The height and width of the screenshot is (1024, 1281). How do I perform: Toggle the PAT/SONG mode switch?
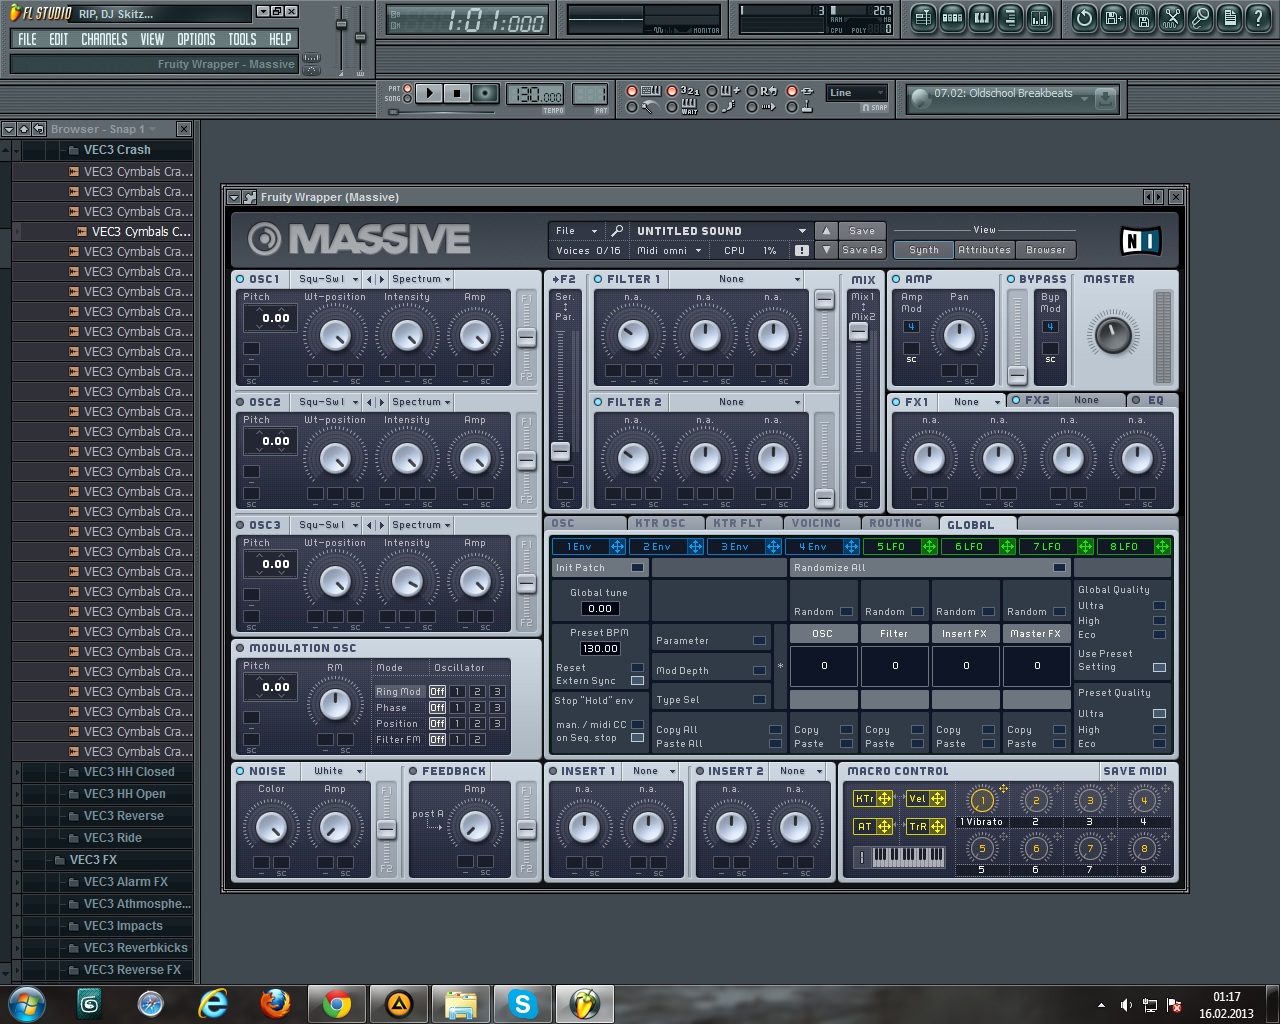tap(408, 93)
